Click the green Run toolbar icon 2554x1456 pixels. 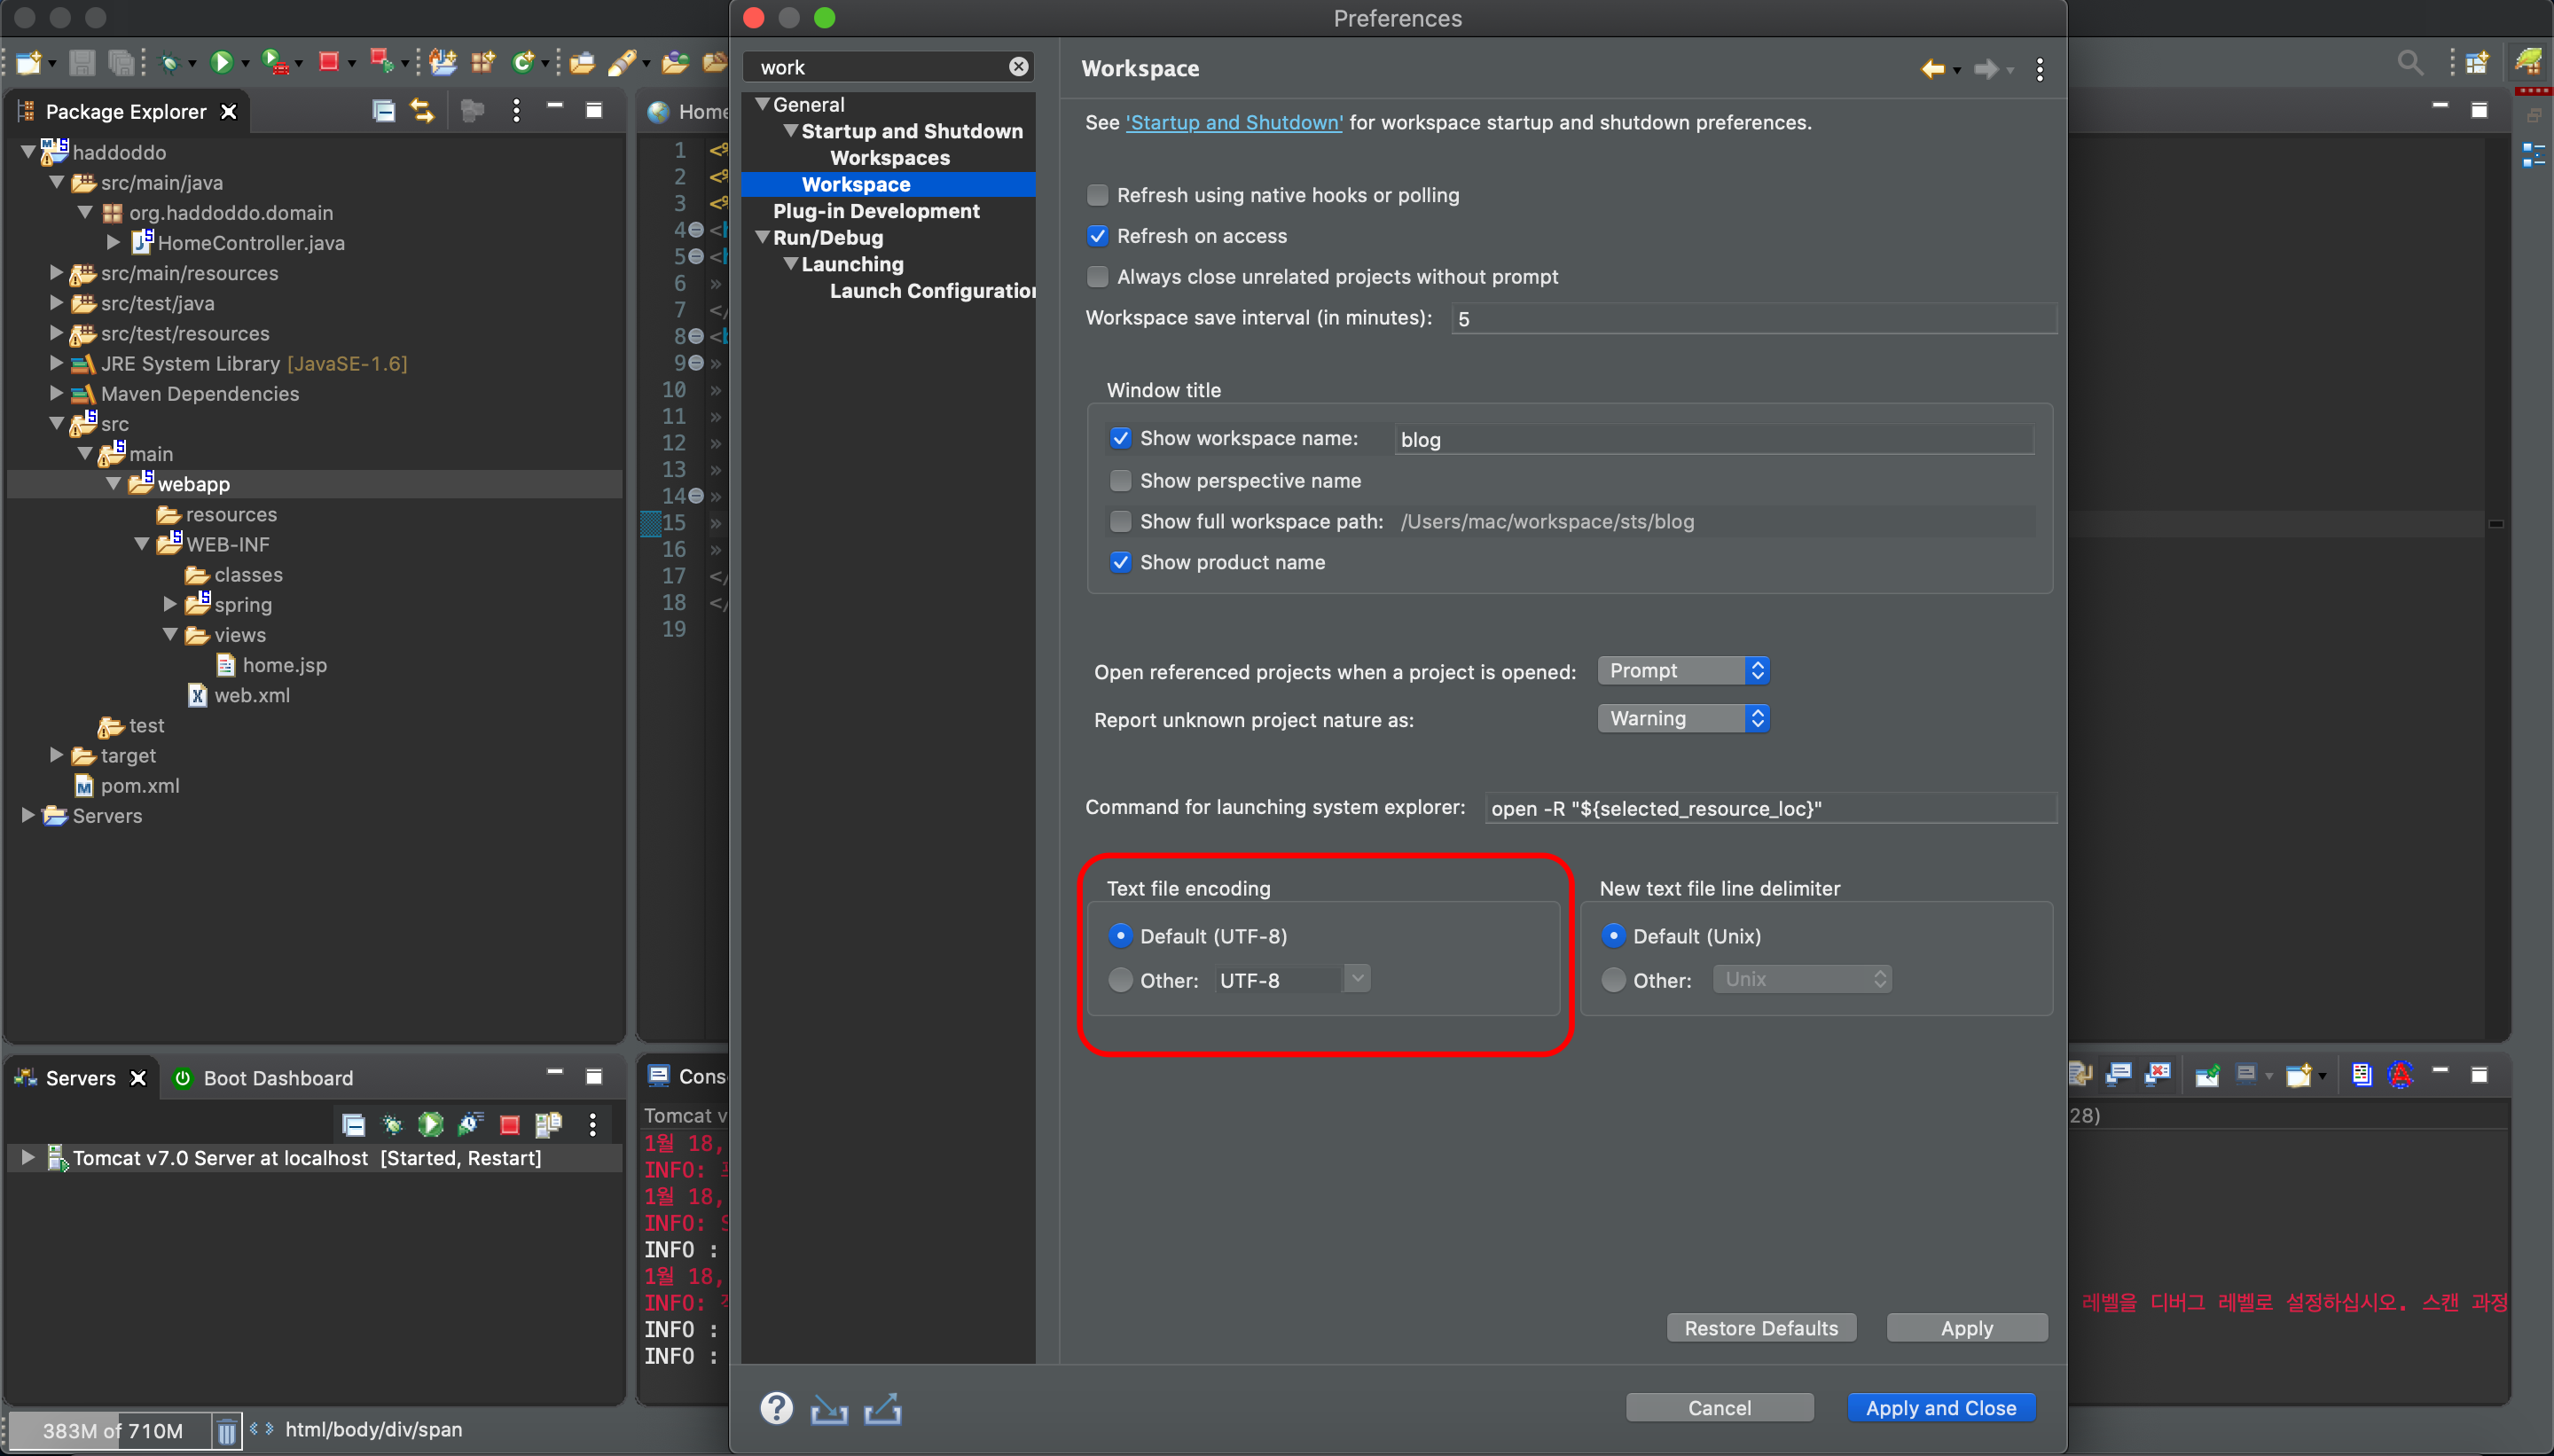[221, 63]
